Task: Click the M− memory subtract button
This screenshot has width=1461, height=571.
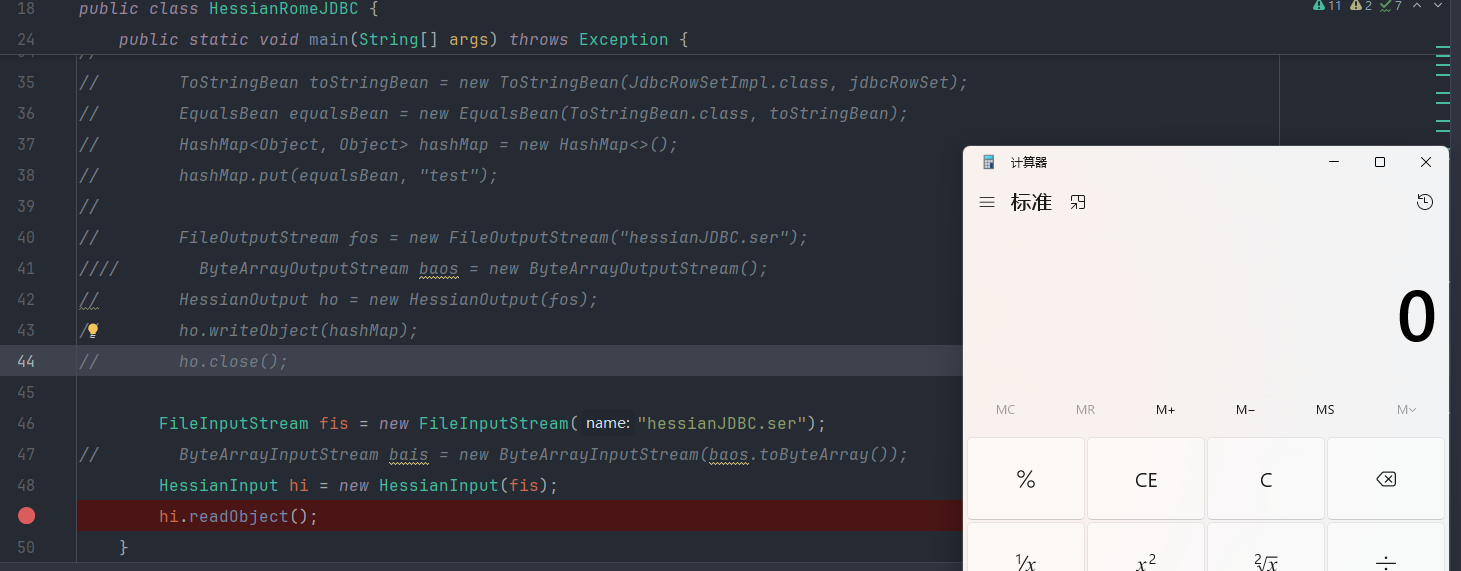Action: coord(1245,410)
